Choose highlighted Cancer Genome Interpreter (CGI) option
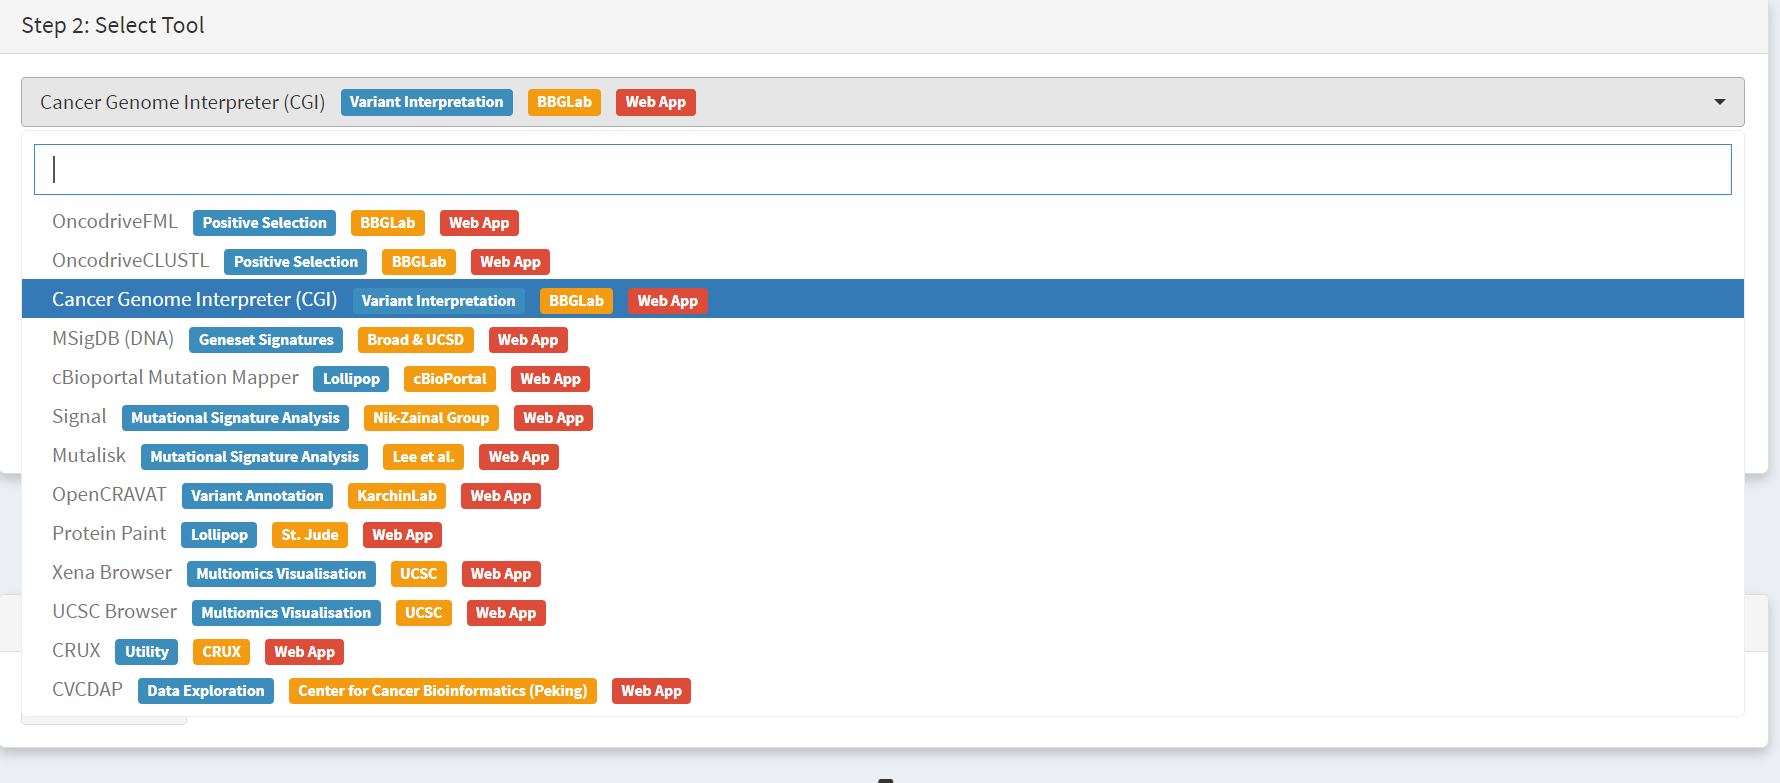 [882, 300]
